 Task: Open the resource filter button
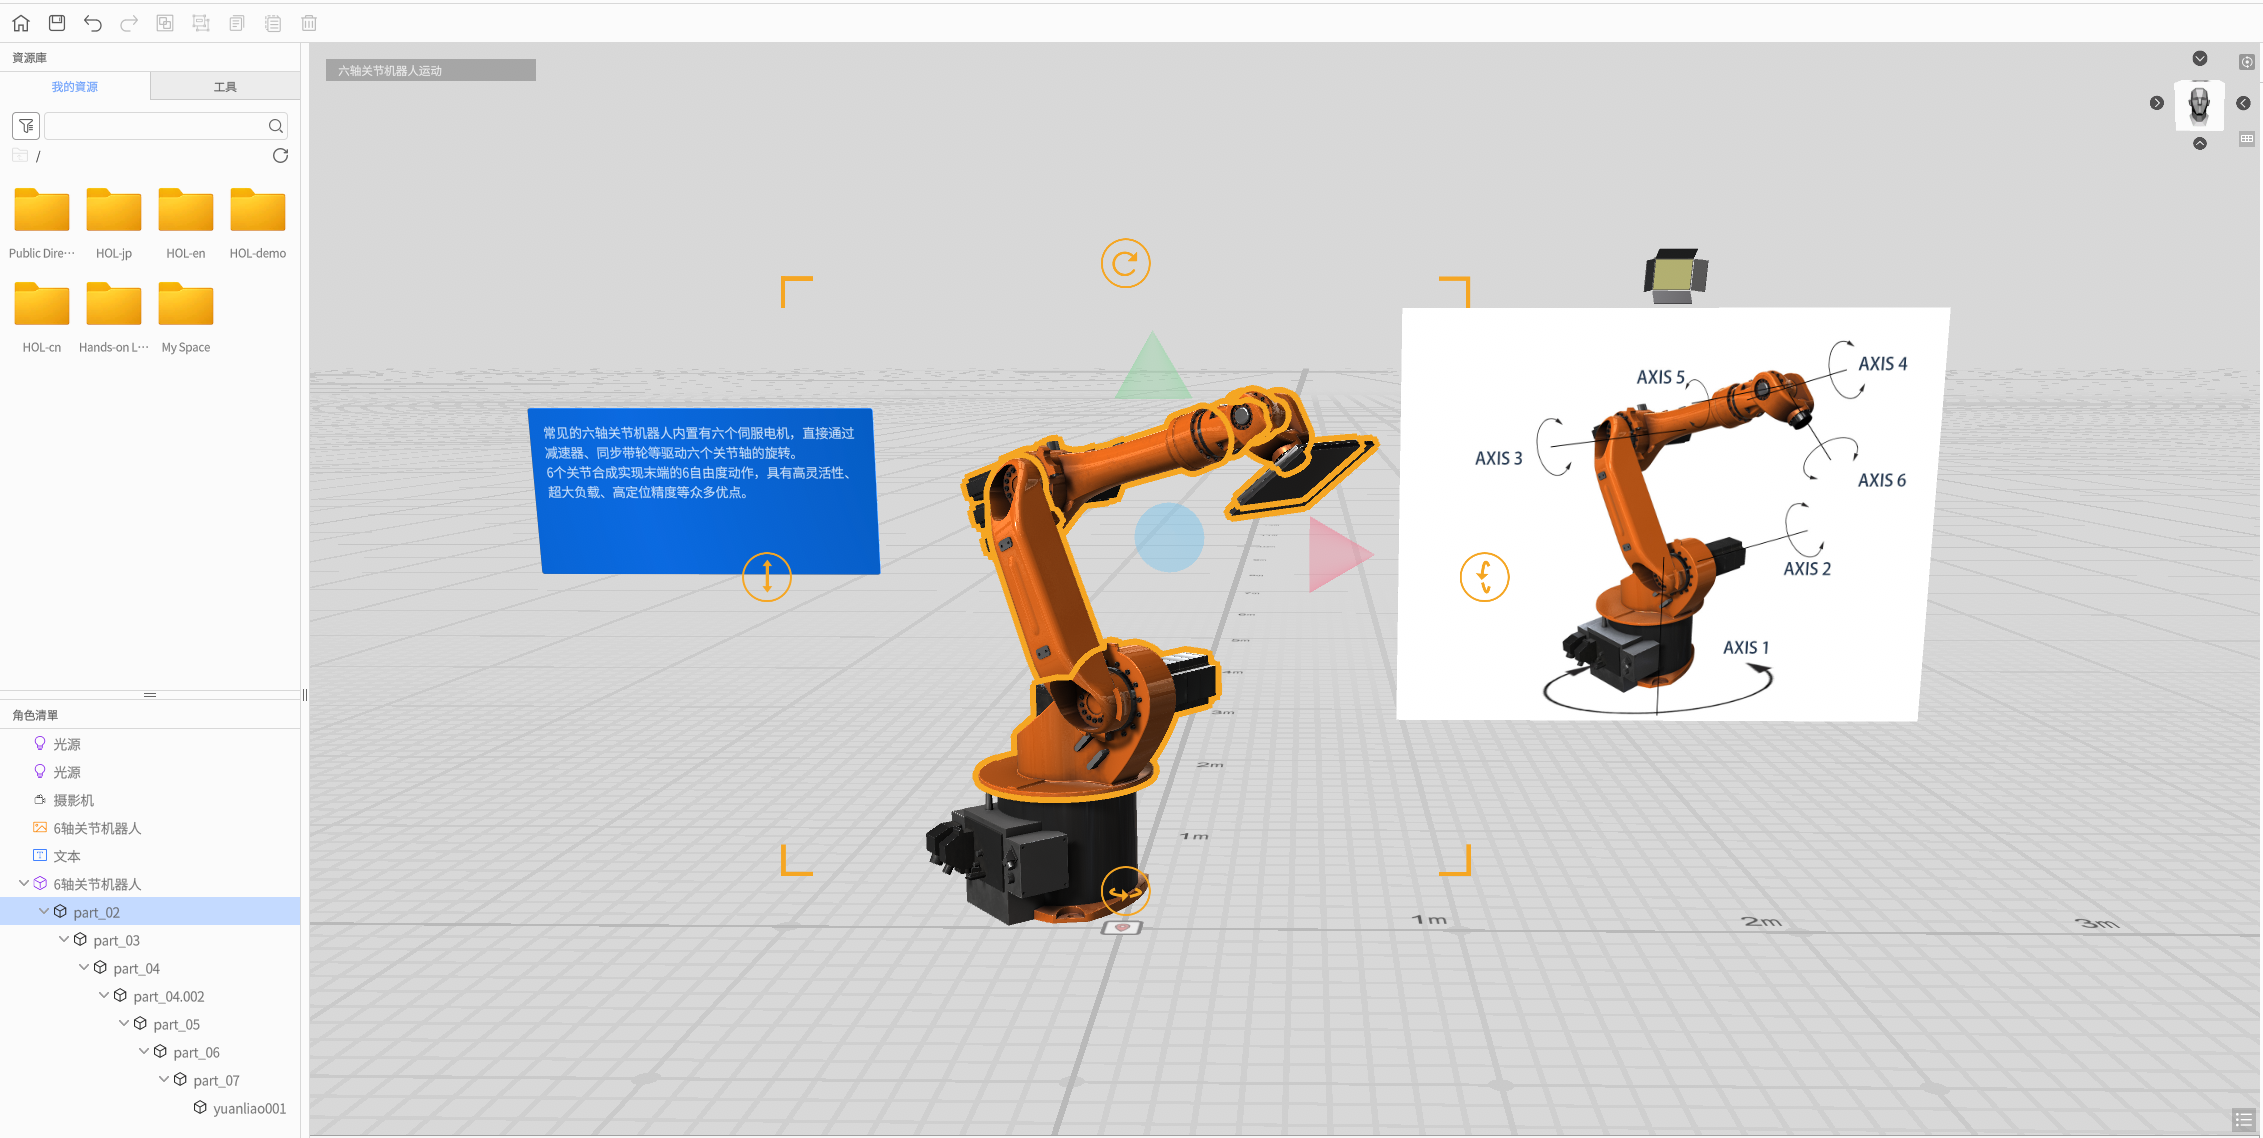[x=26, y=126]
